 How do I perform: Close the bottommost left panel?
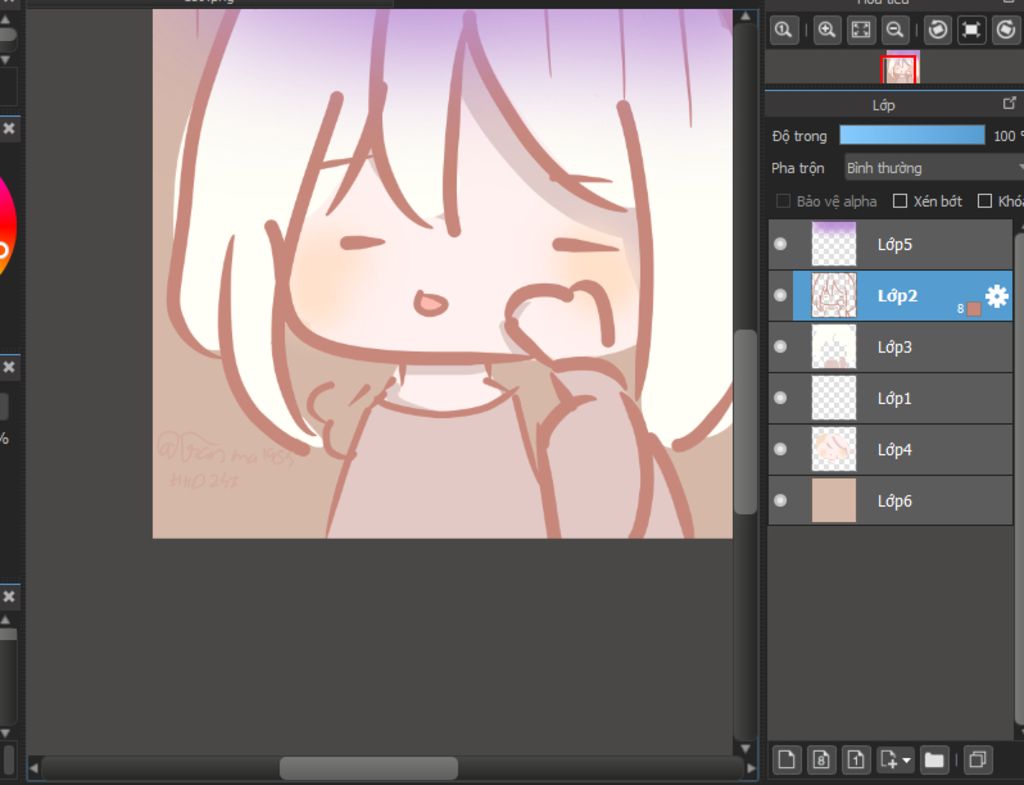(9, 597)
